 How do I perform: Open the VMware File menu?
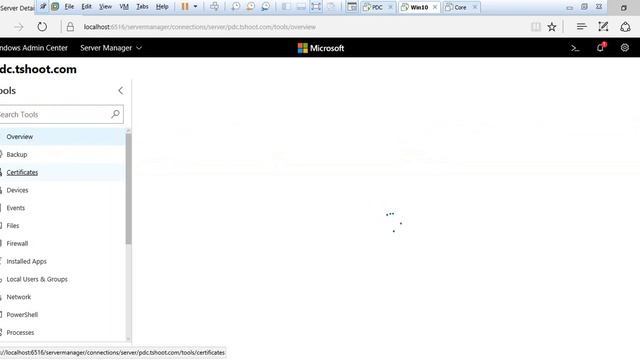[x=69, y=7]
